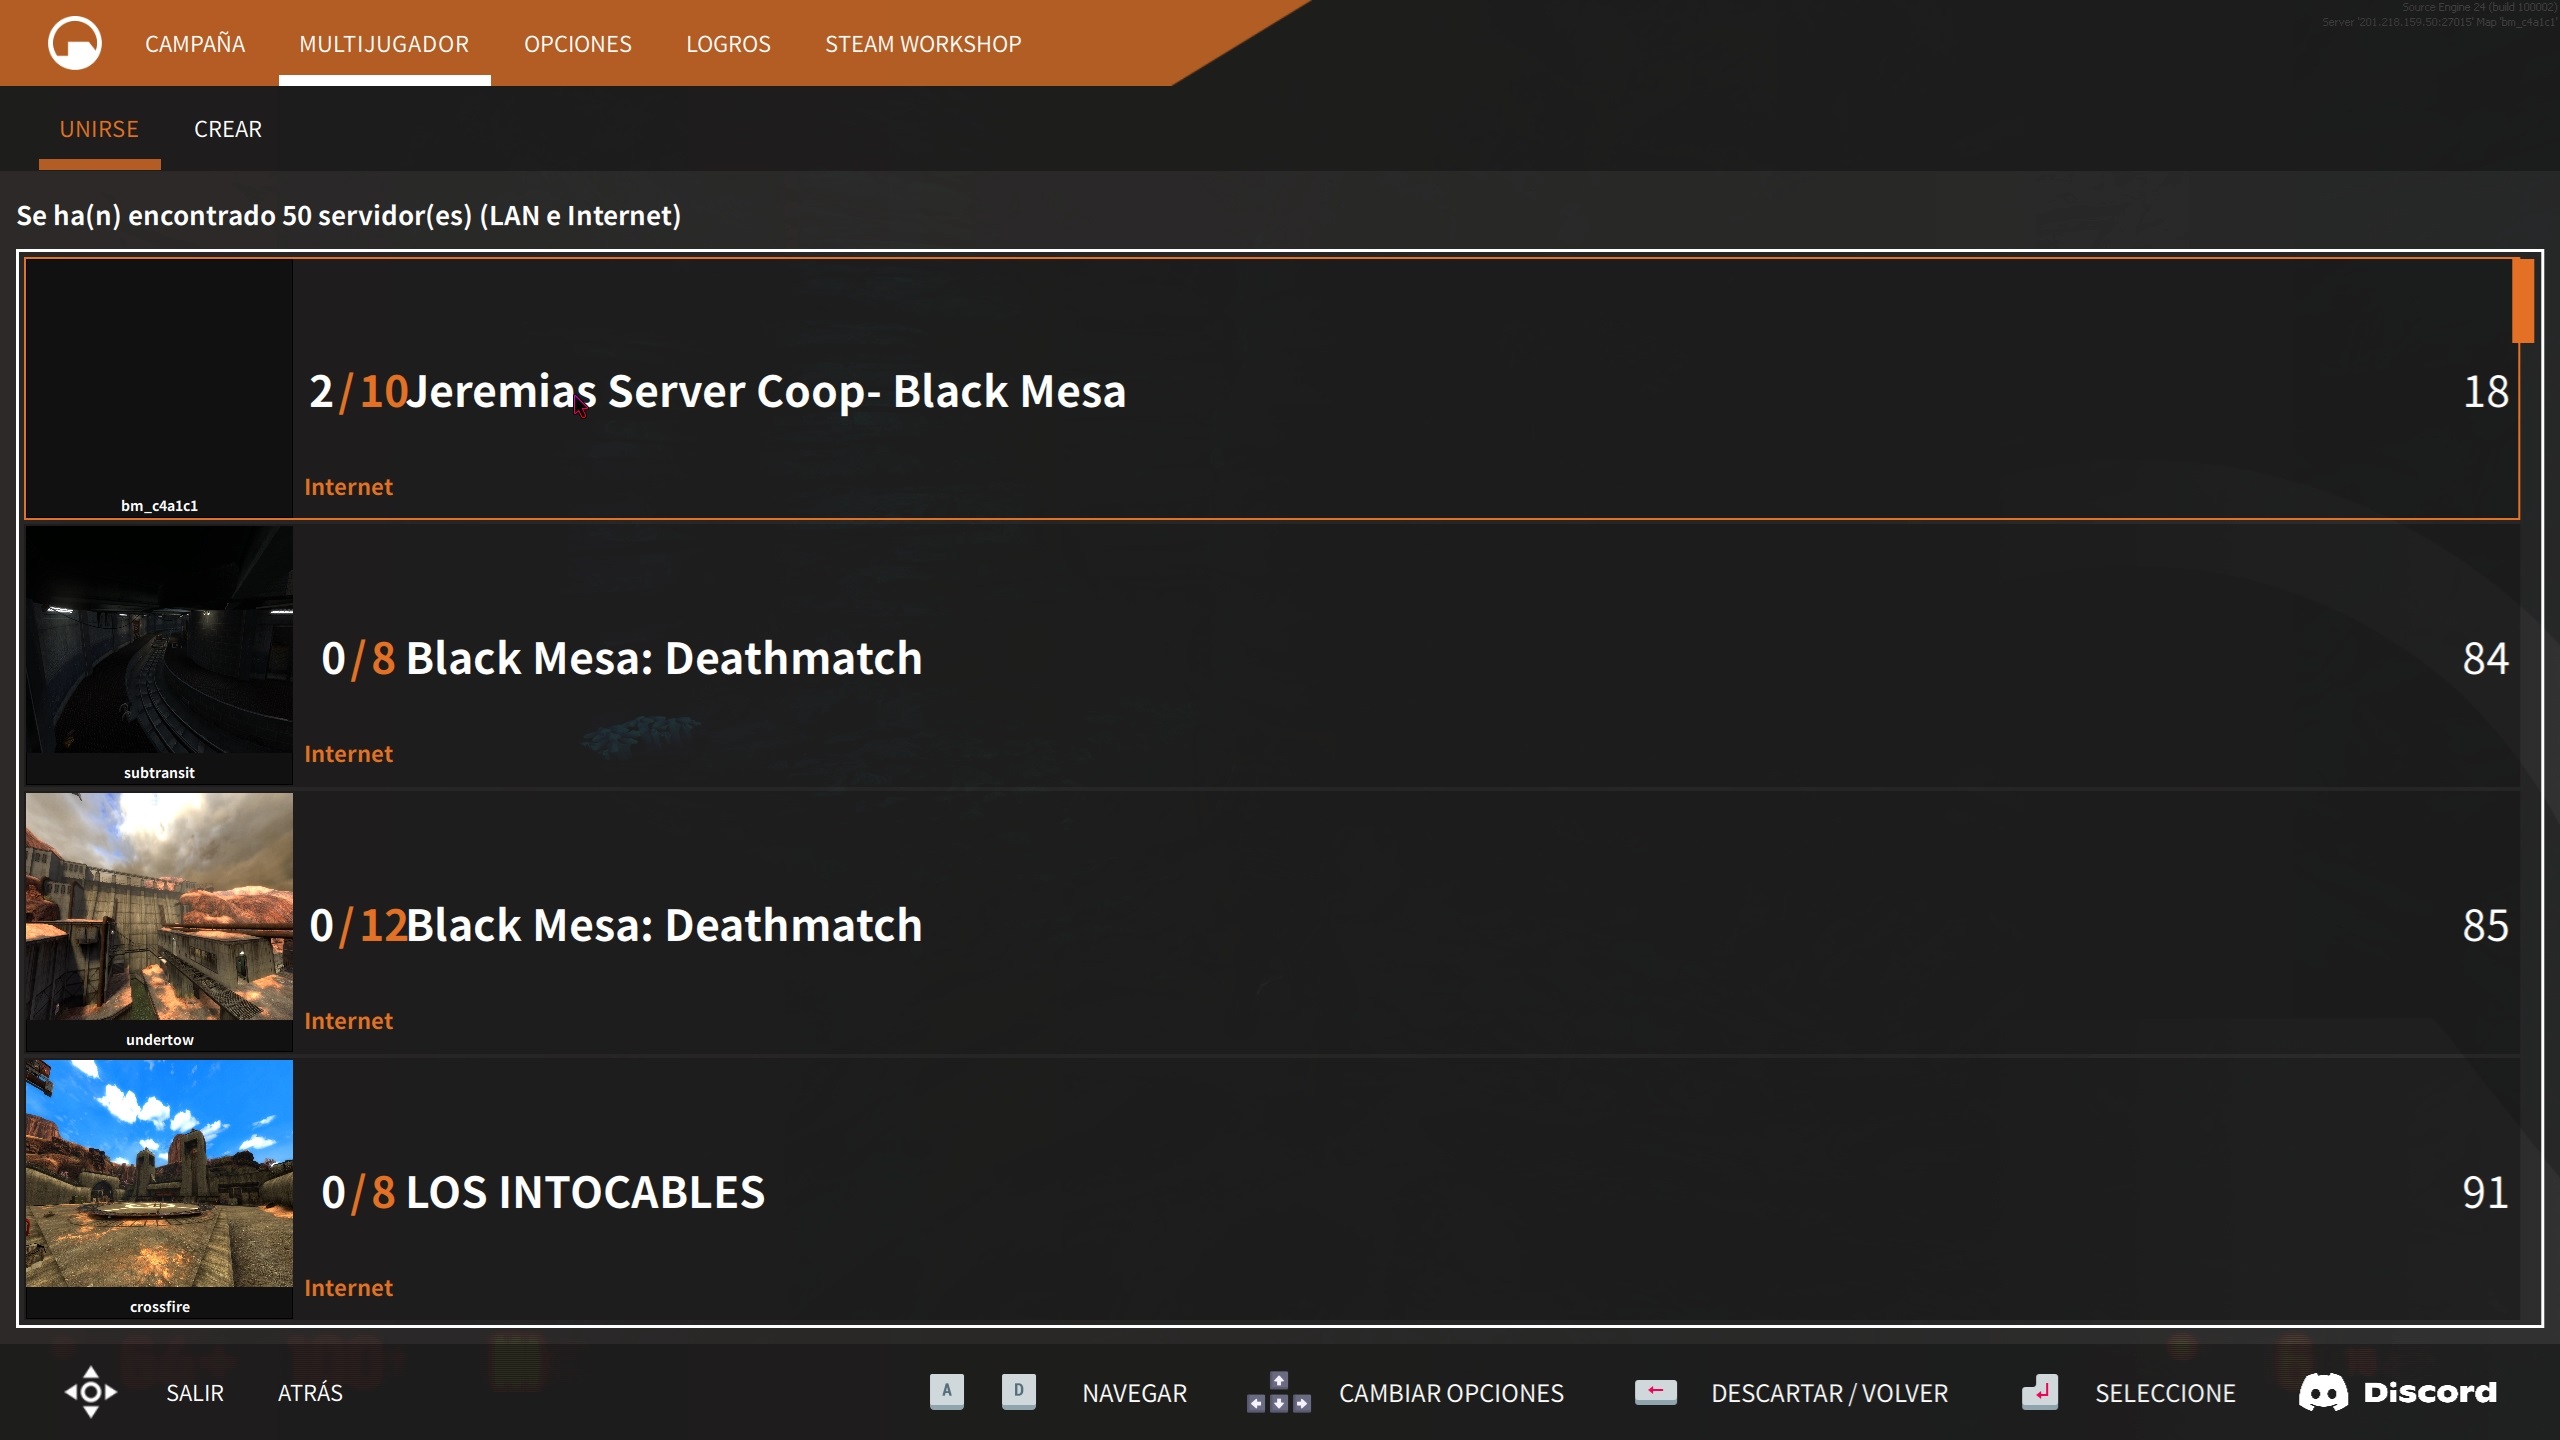
Task: Click Cambiar Opciones in the footer
Action: pos(1451,1393)
